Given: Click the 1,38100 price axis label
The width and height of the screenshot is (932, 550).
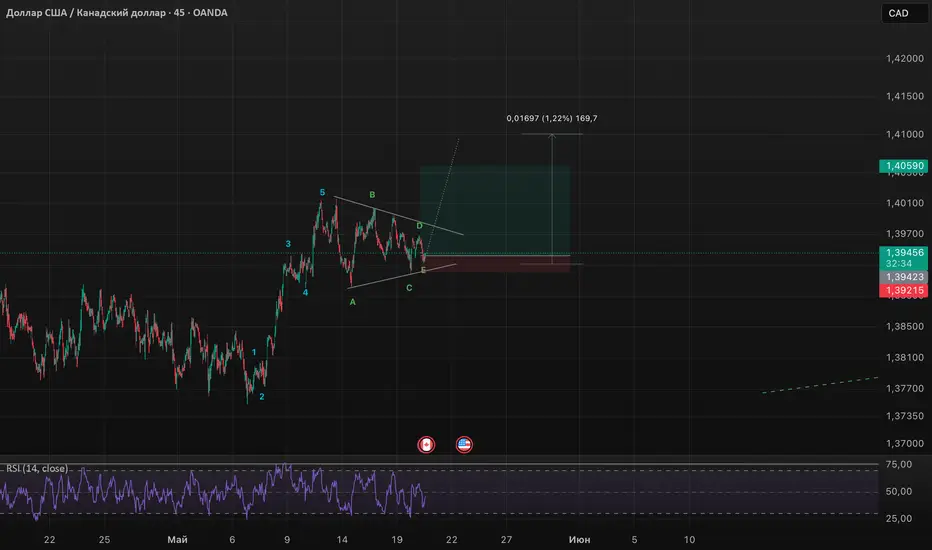Looking at the screenshot, I should pos(905,357).
